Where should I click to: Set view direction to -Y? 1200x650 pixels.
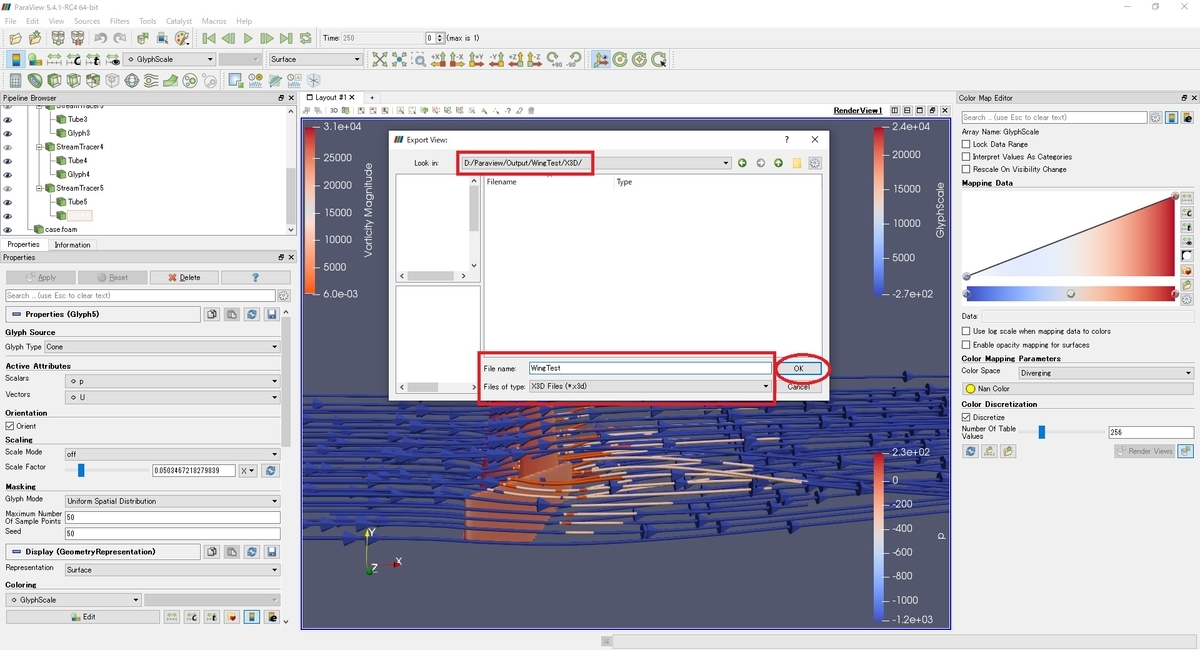click(495, 59)
